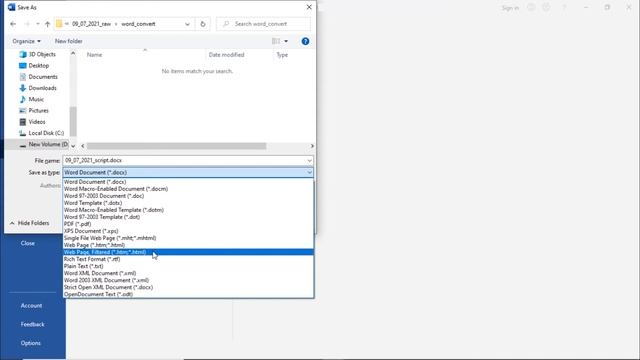Image resolution: width=640 pixels, height=360 pixels.
Task: Choose PDF (*.pdf) file type
Action: click(188, 224)
